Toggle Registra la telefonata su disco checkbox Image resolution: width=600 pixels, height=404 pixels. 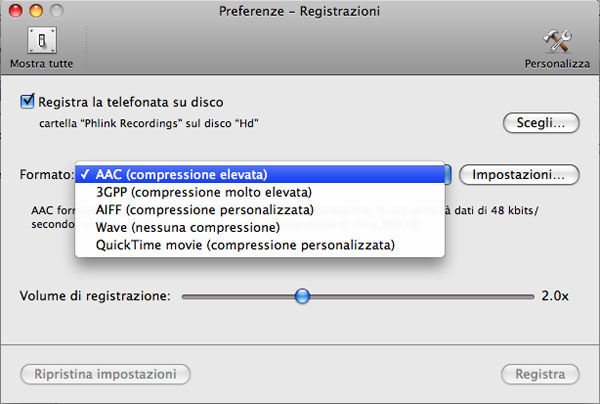(28, 102)
